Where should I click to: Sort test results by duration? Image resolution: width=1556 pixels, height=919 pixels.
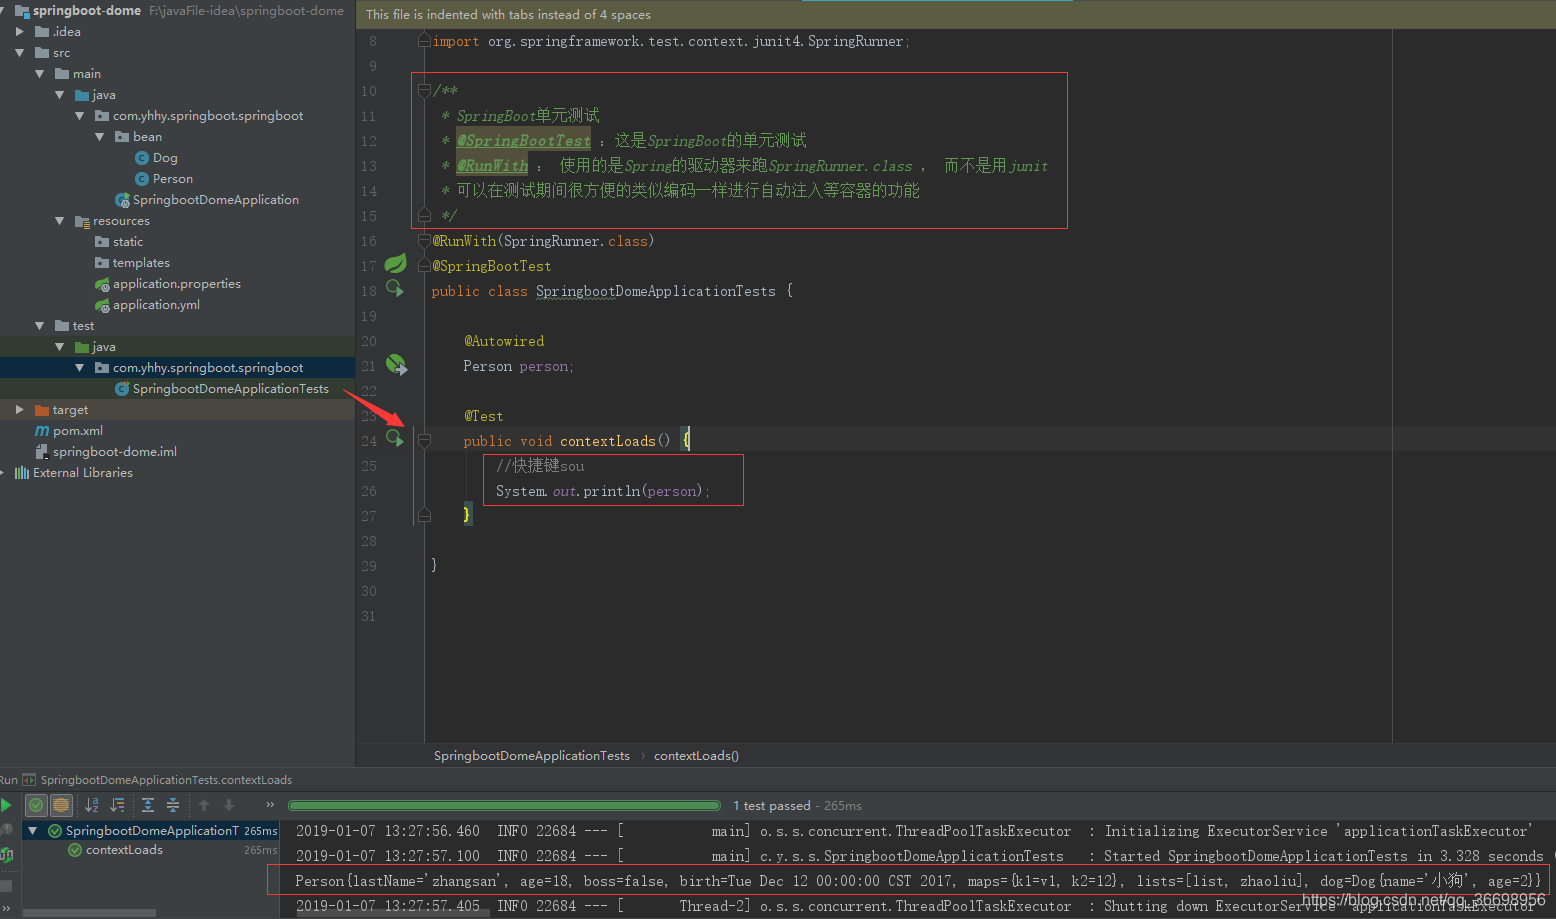pos(117,805)
